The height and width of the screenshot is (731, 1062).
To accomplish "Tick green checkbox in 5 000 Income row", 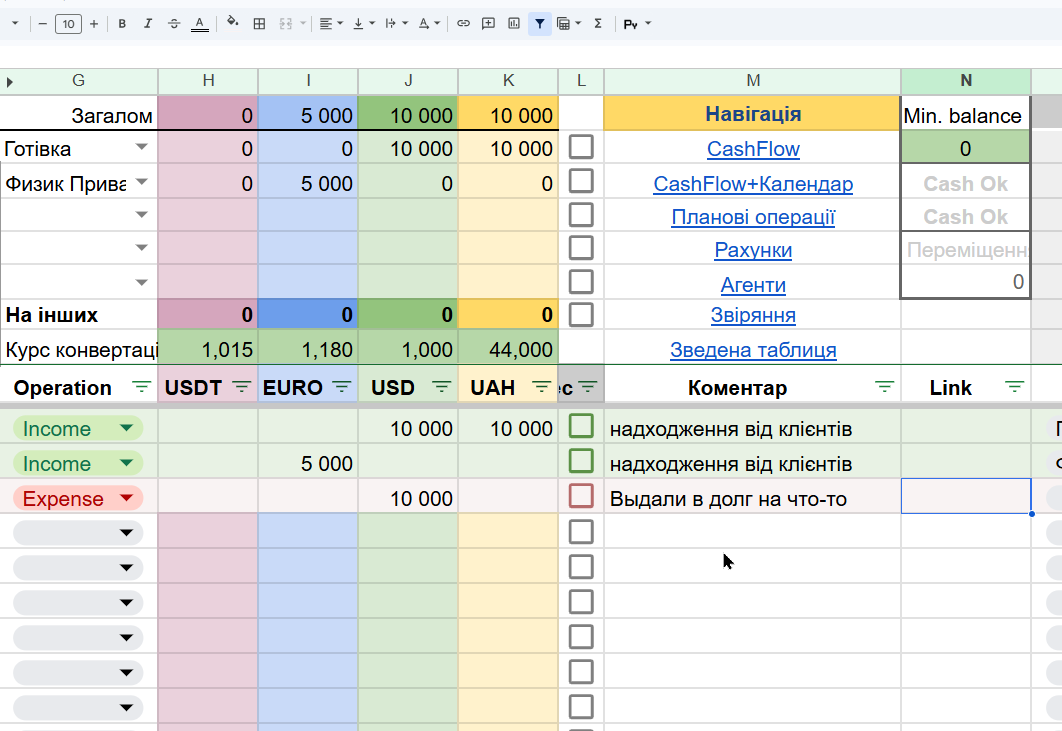I will click(x=581, y=461).
